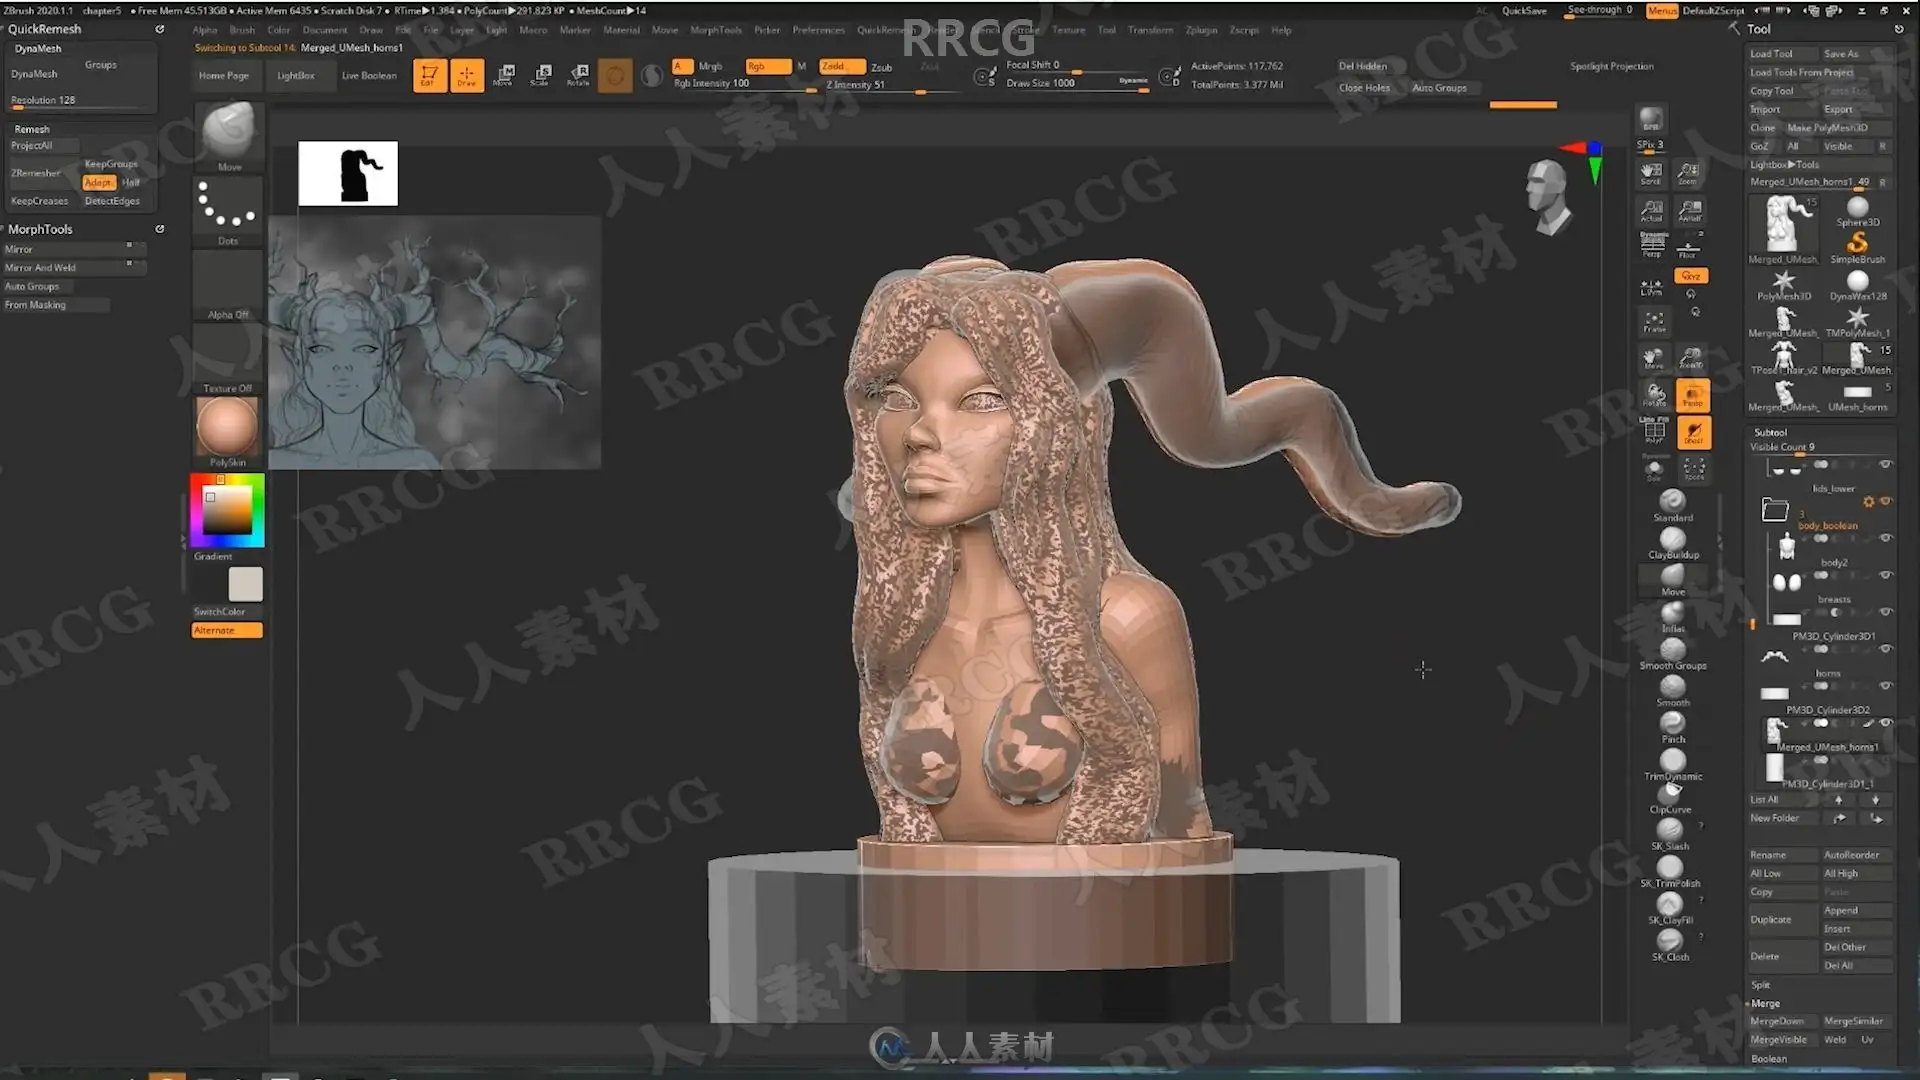
Task: Open the Macro menu
Action: click(x=533, y=30)
